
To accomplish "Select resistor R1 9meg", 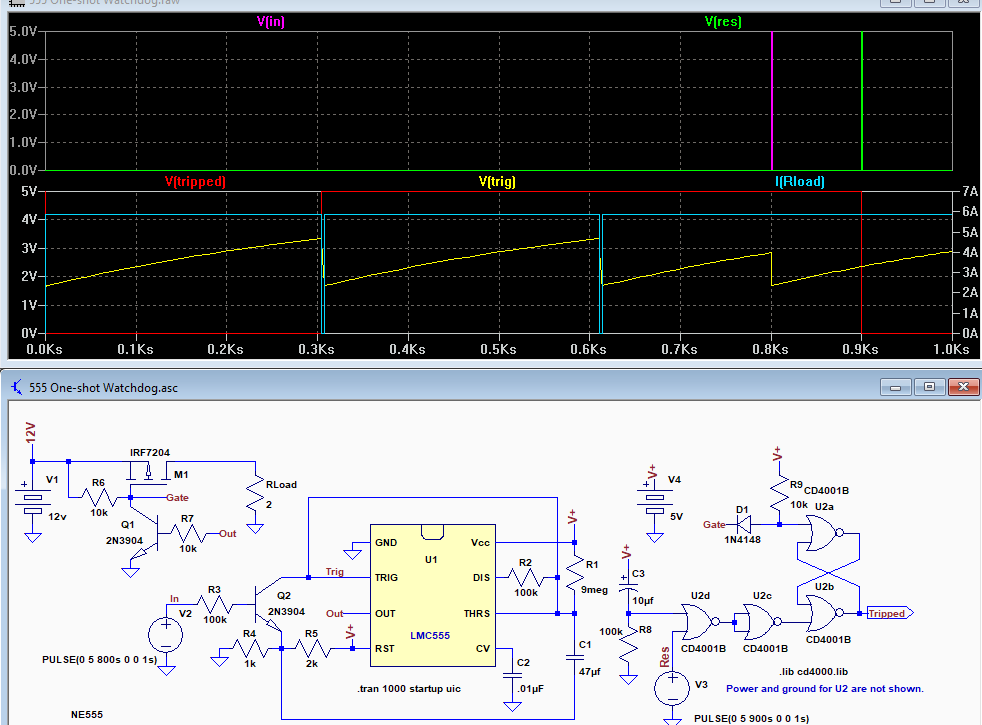I will coord(574,575).
